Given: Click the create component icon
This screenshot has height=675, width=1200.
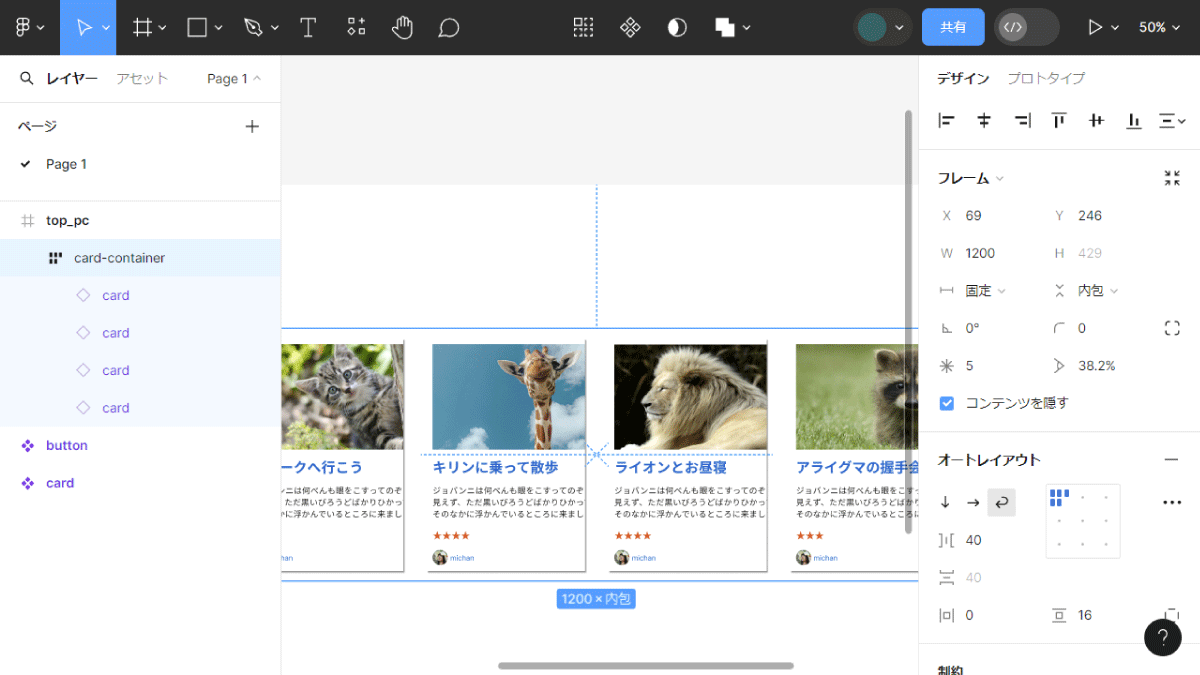Looking at the screenshot, I should (x=630, y=27).
